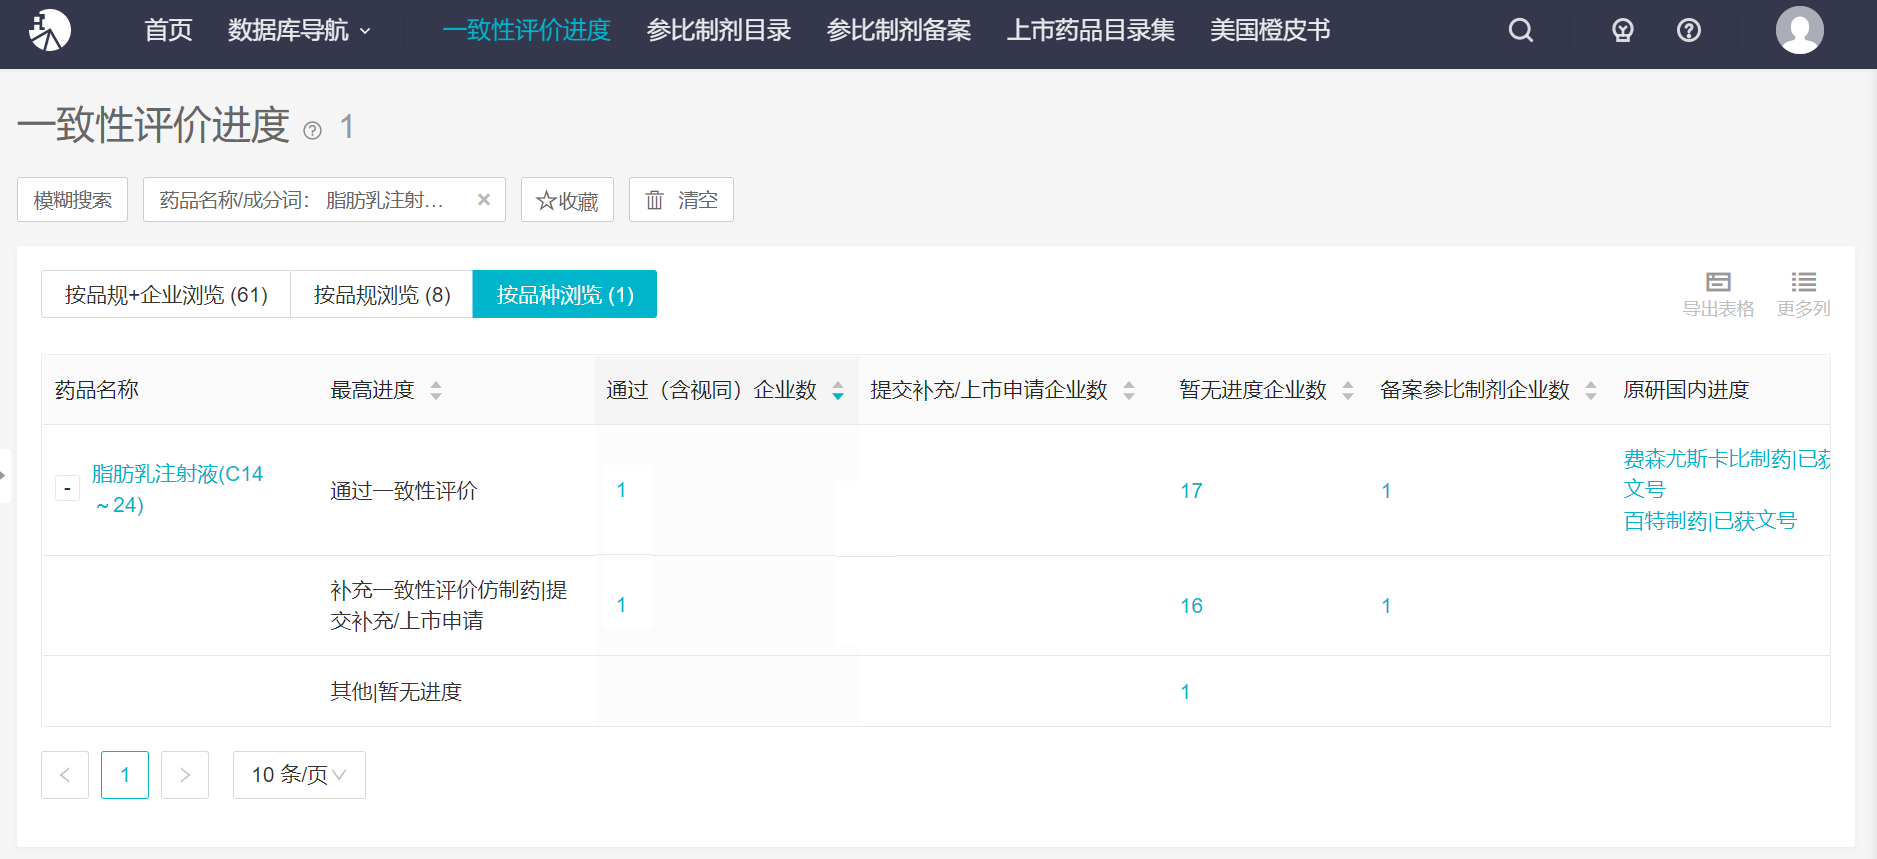Click the ☆收藏 favorite button
1877x859 pixels.
[567, 199]
